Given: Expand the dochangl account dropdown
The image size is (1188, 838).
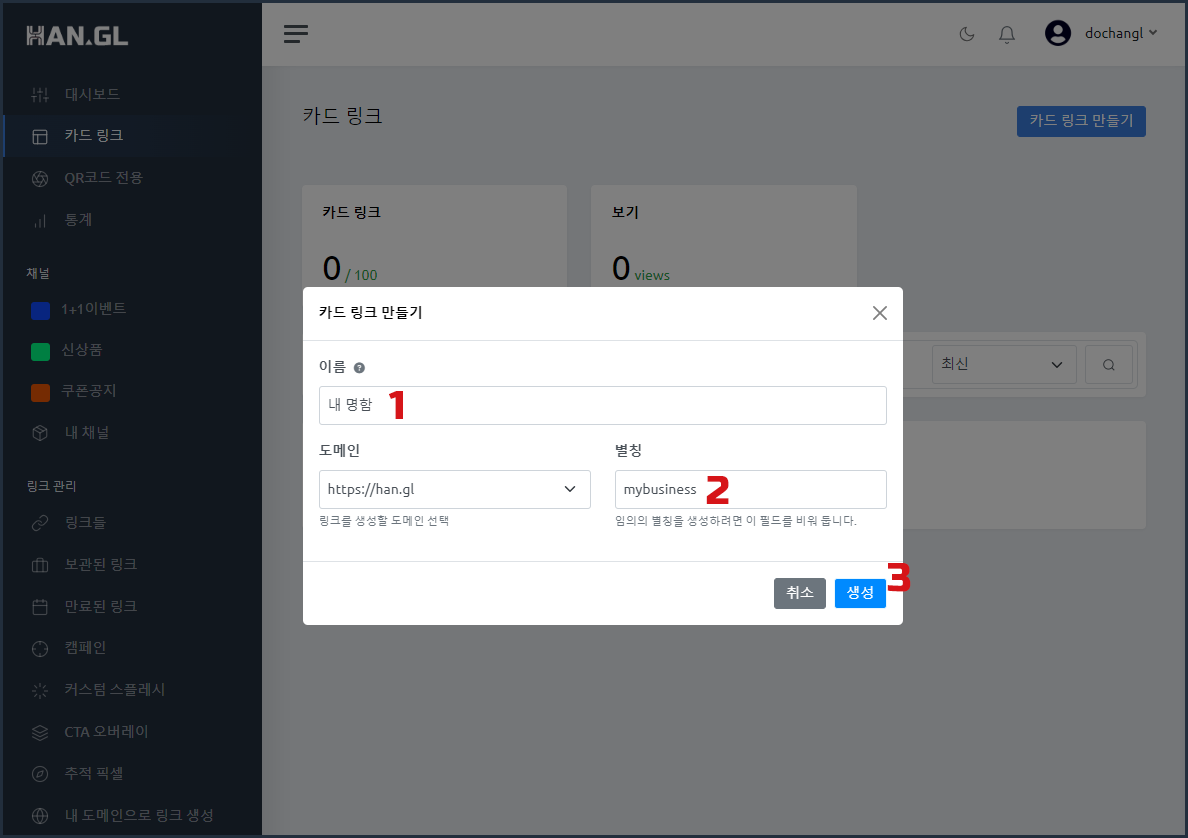Looking at the screenshot, I should coord(1121,33).
